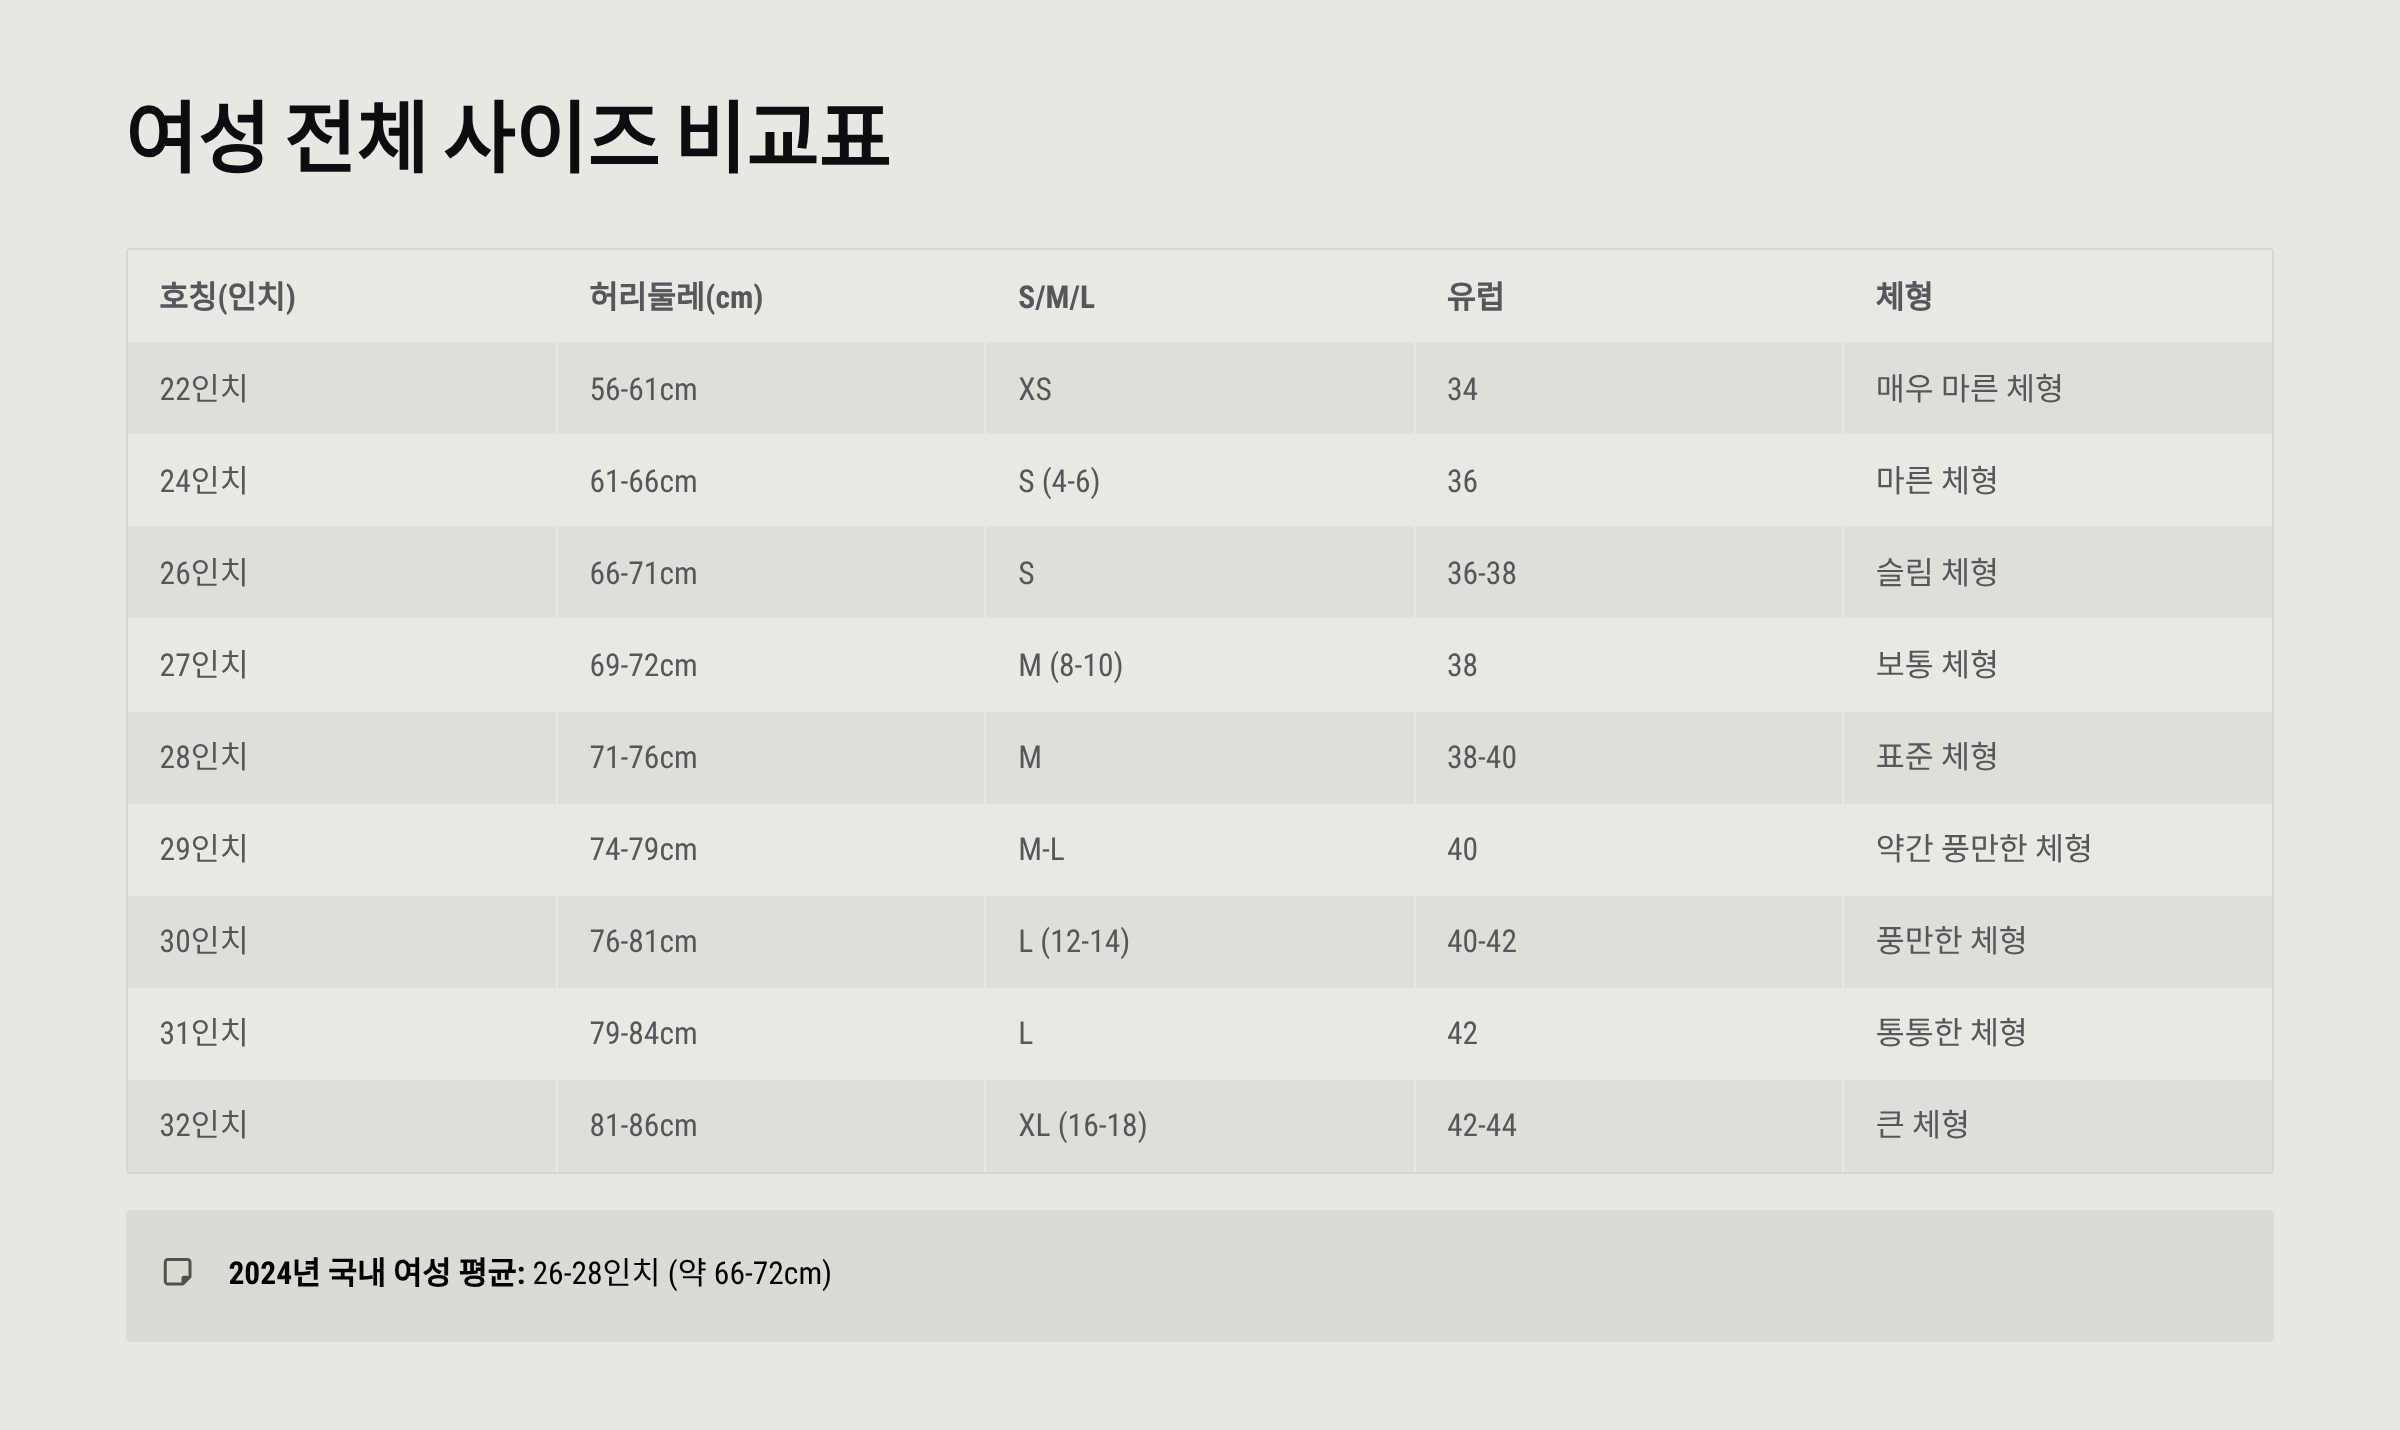This screenshot has width=2400, height=1430.
Task: Click the 허리둘레(cm) column header
Action: point(676,296)
